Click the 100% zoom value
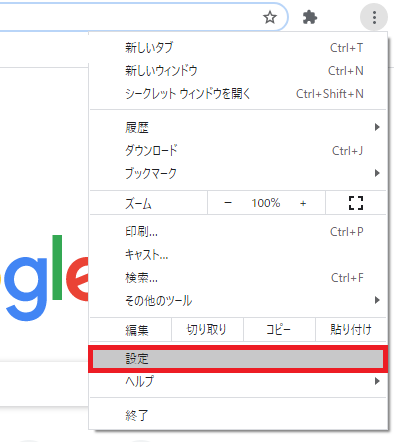Image resolution: width=394 pixels, height=442 pixels. coord(266,203)
